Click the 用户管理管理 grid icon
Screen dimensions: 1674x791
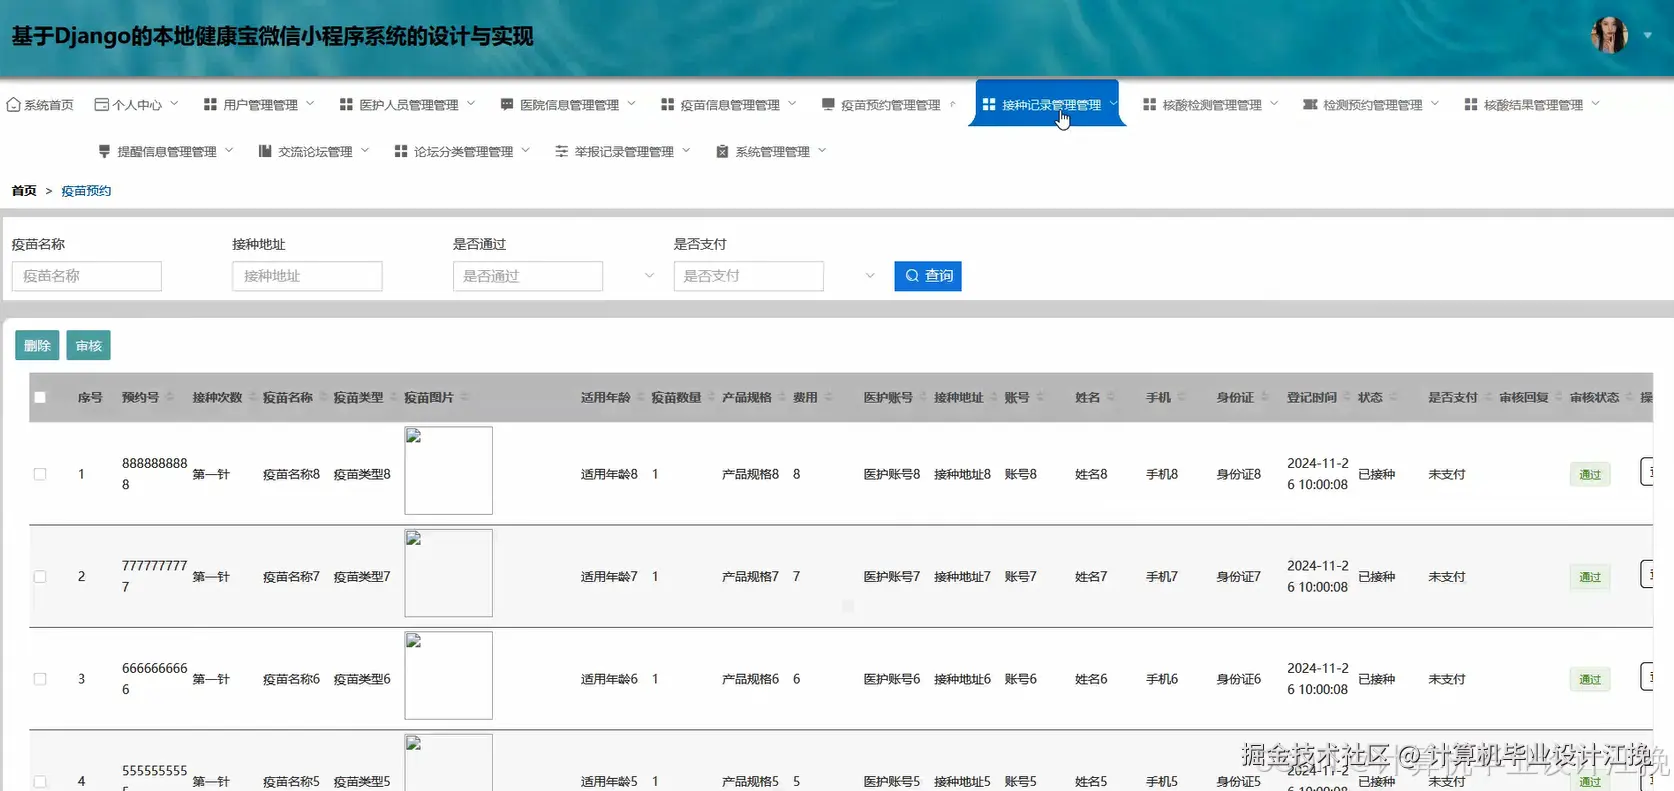click(210, 105)
